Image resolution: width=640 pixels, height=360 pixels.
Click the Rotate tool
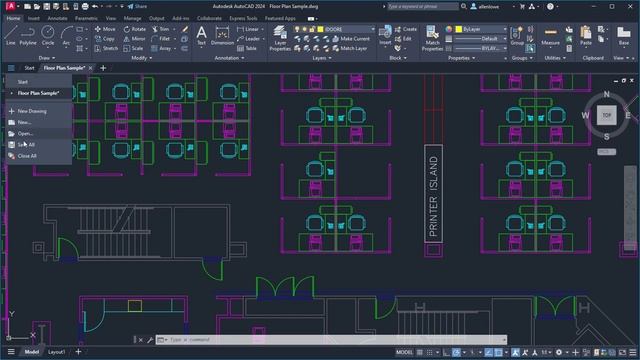click(x=134, y=29)
